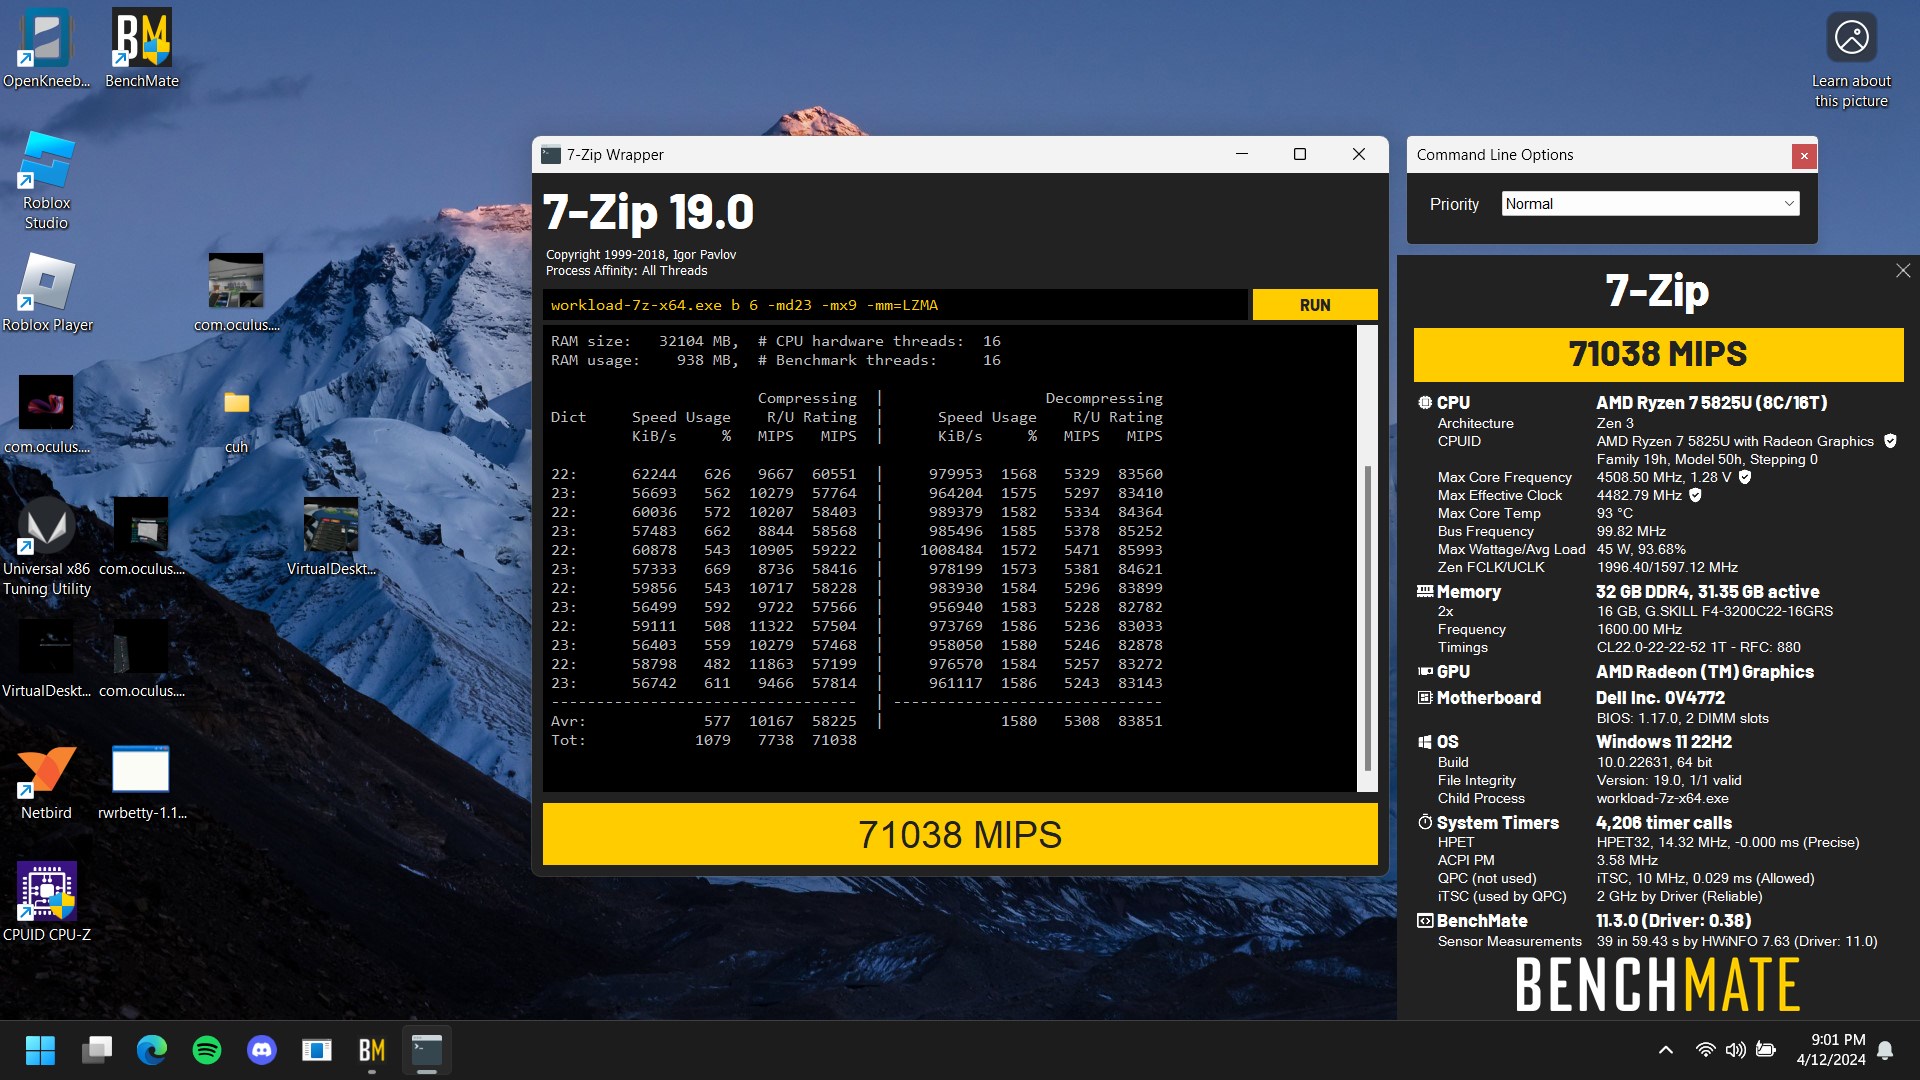Click the Motherboard section heading

point(1488,697)
